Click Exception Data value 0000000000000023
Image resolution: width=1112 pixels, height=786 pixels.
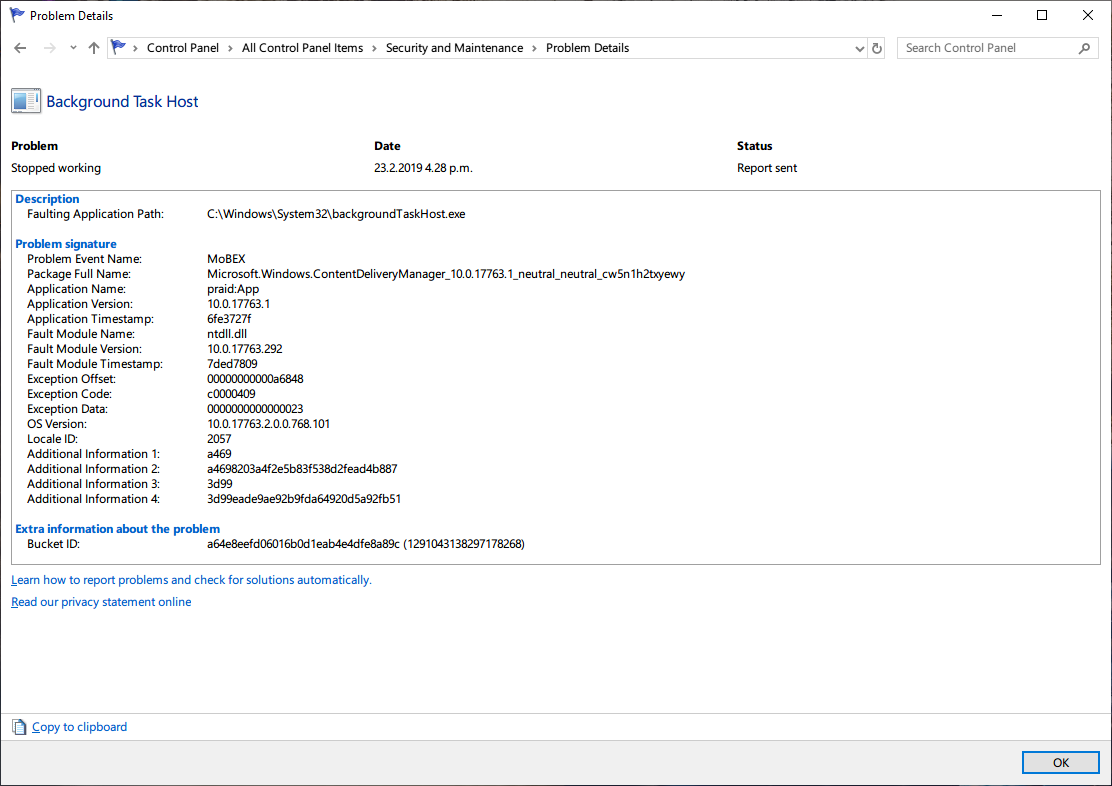(x=255, y=409)
